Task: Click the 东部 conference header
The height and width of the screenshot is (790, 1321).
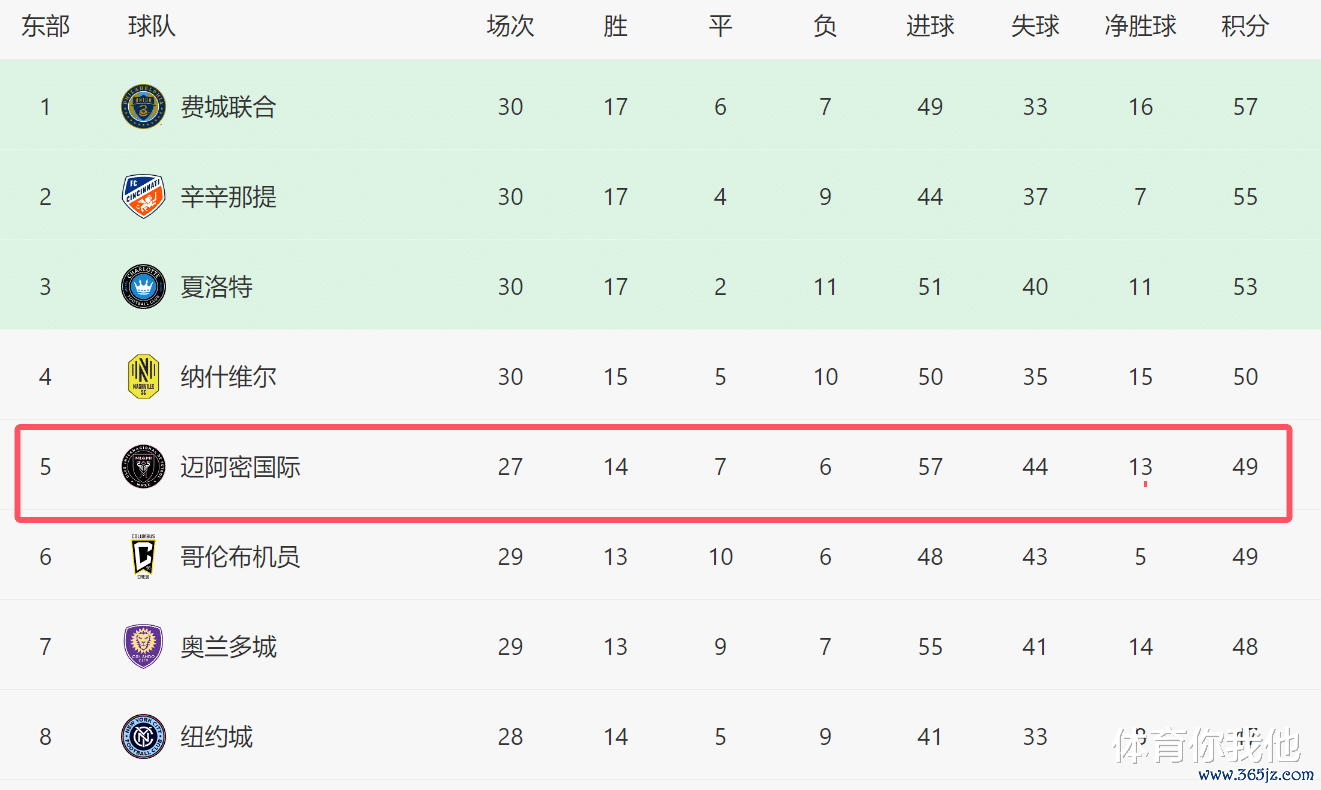Action: [45, 27]
